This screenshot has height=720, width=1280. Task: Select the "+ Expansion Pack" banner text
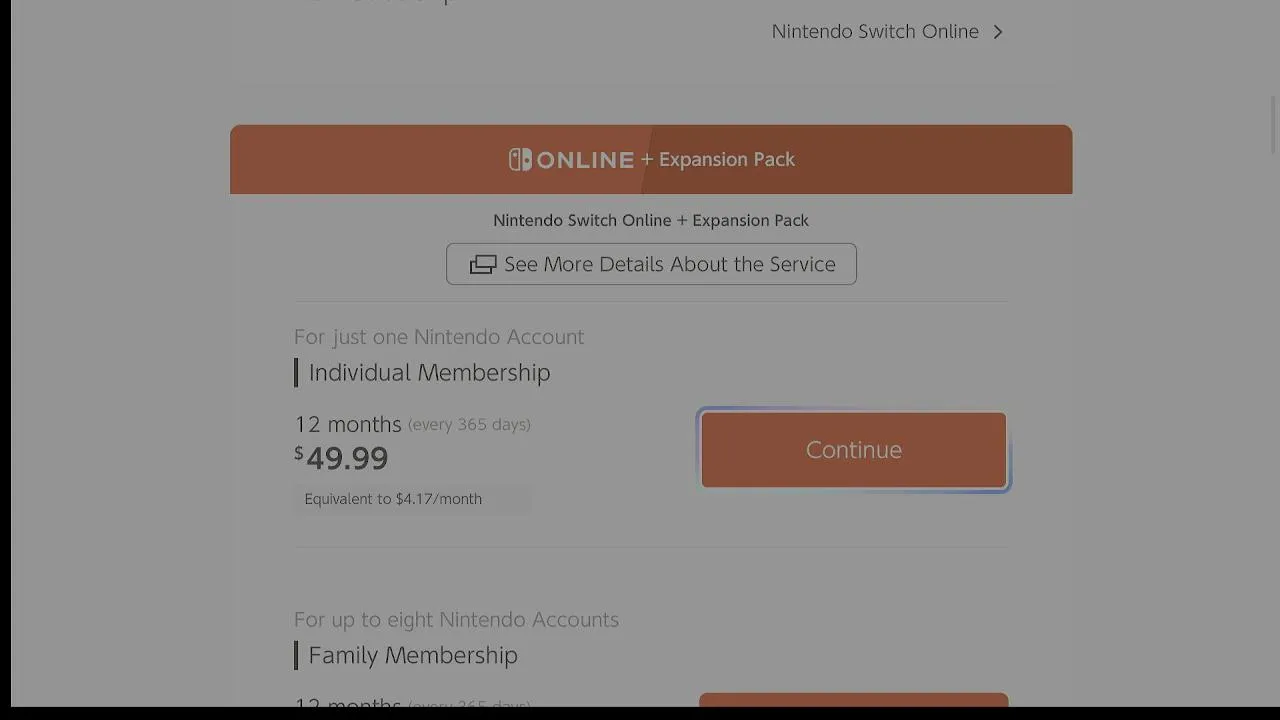tap(718, 160)
